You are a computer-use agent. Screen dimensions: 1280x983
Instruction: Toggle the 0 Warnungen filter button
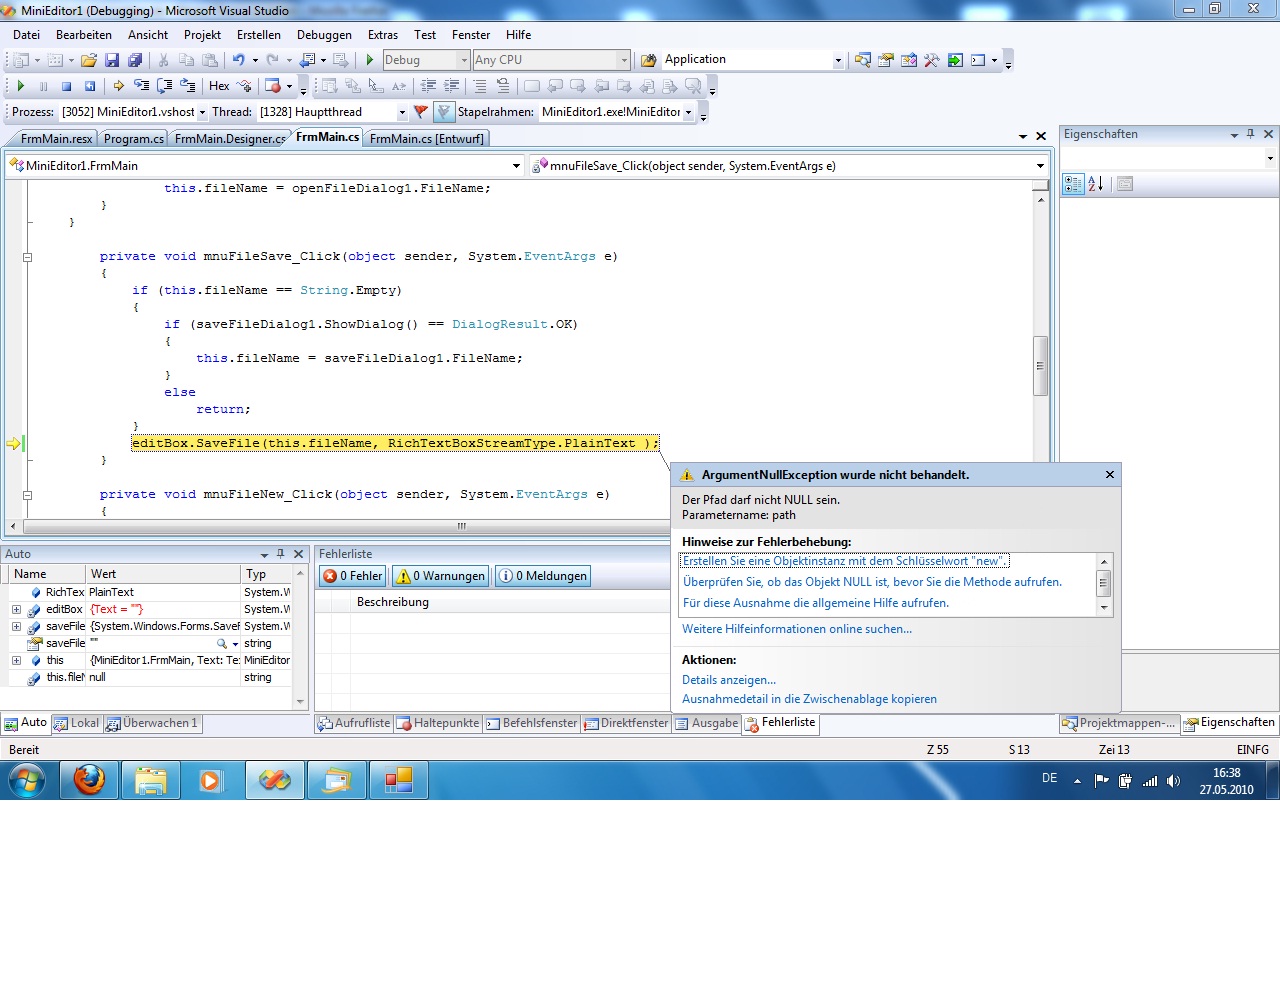coord(440,576)
